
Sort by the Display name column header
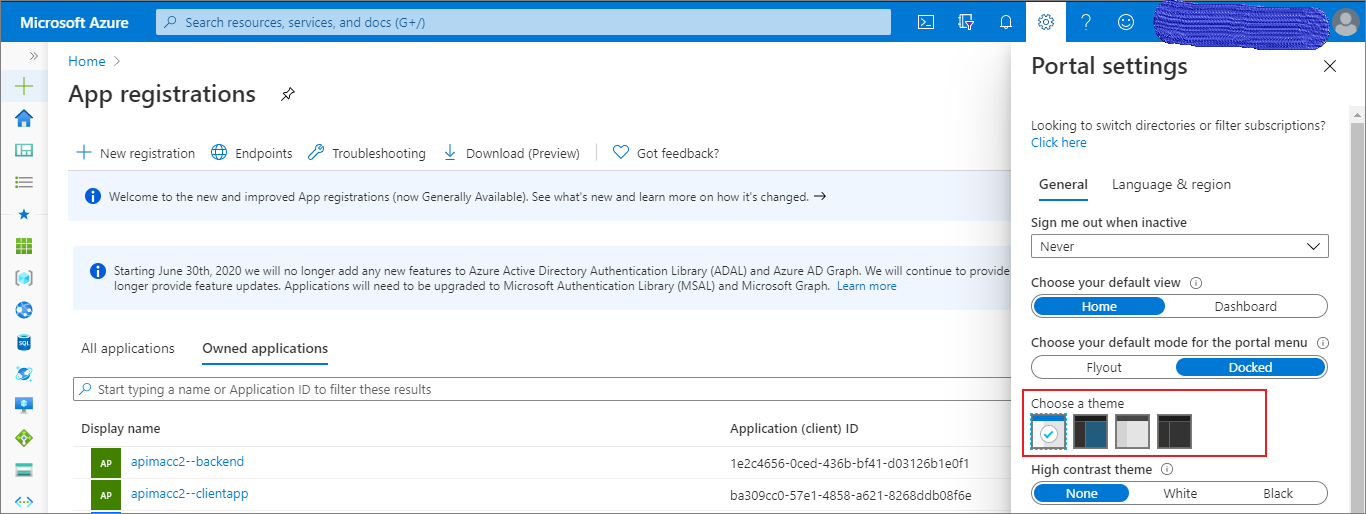[x=121, y=428]
